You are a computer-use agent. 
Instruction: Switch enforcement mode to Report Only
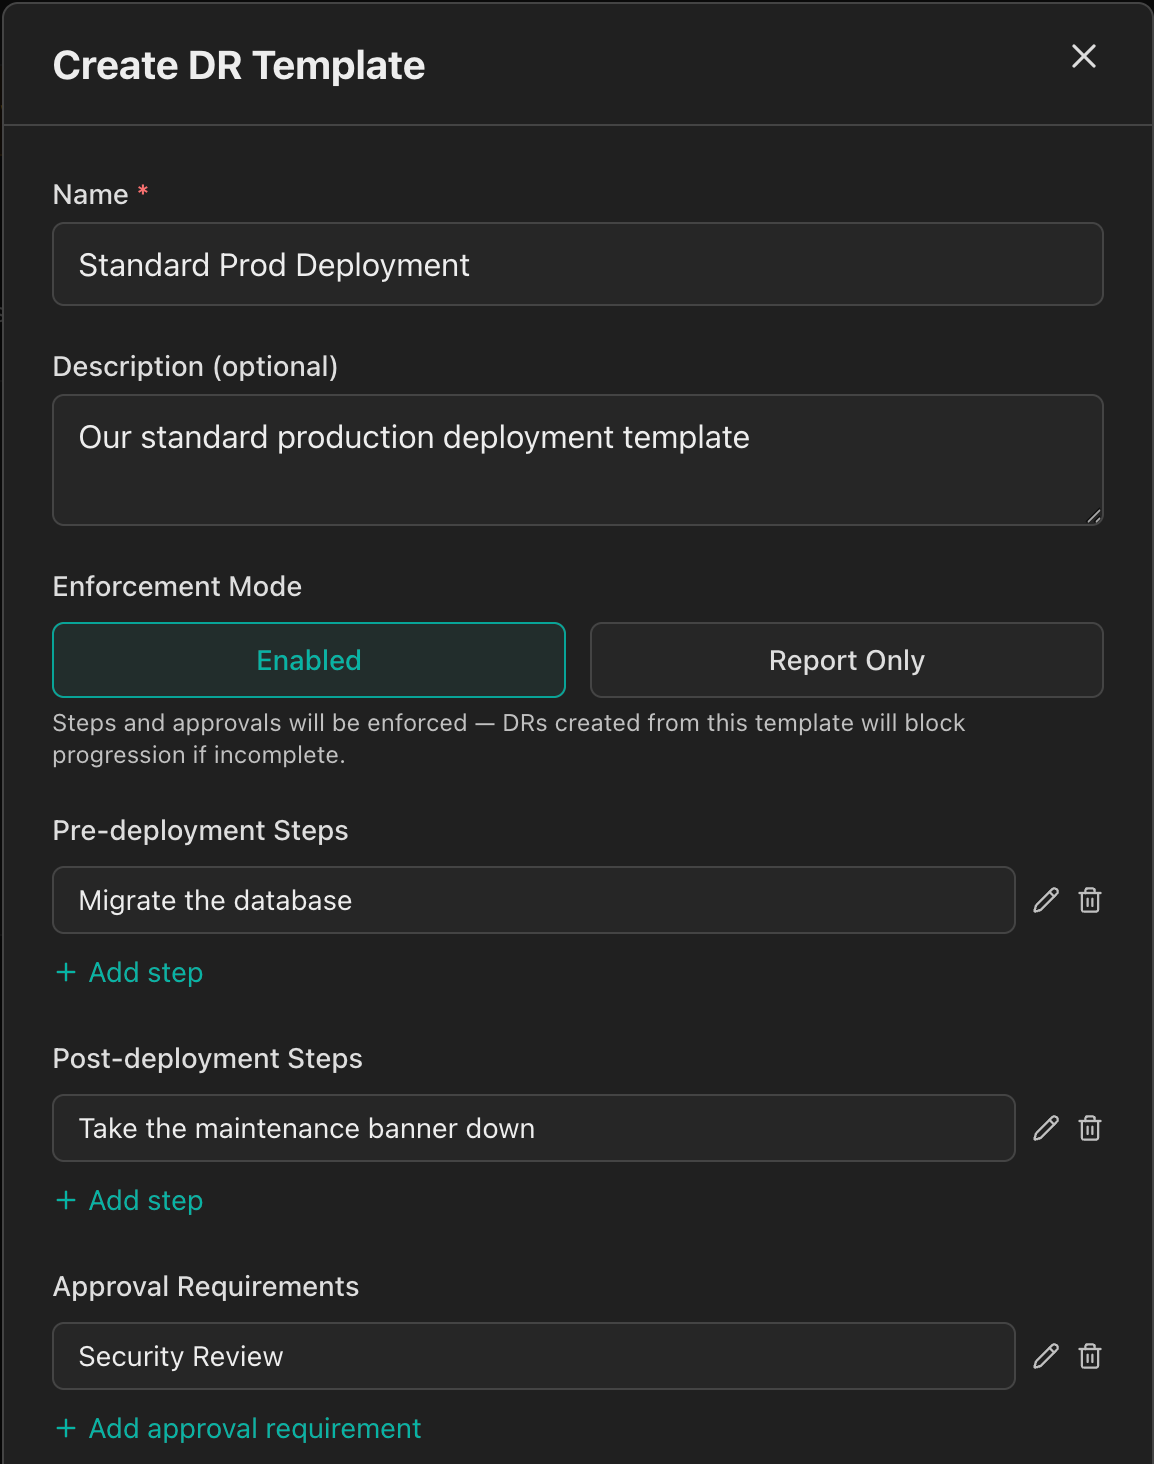(x=847, y=660)
